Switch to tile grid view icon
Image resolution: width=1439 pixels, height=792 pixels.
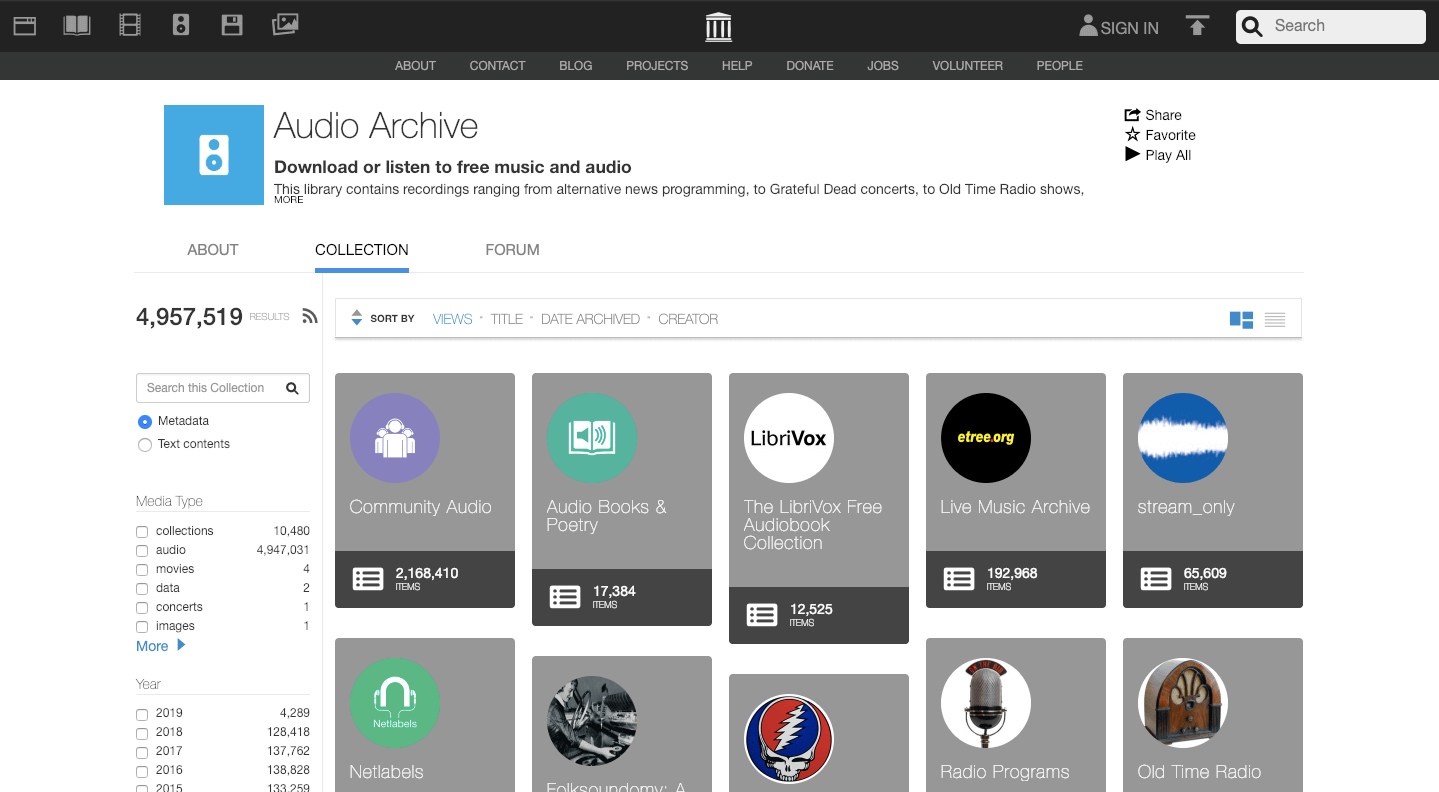pyautogui.click(x=1241, y=320)
